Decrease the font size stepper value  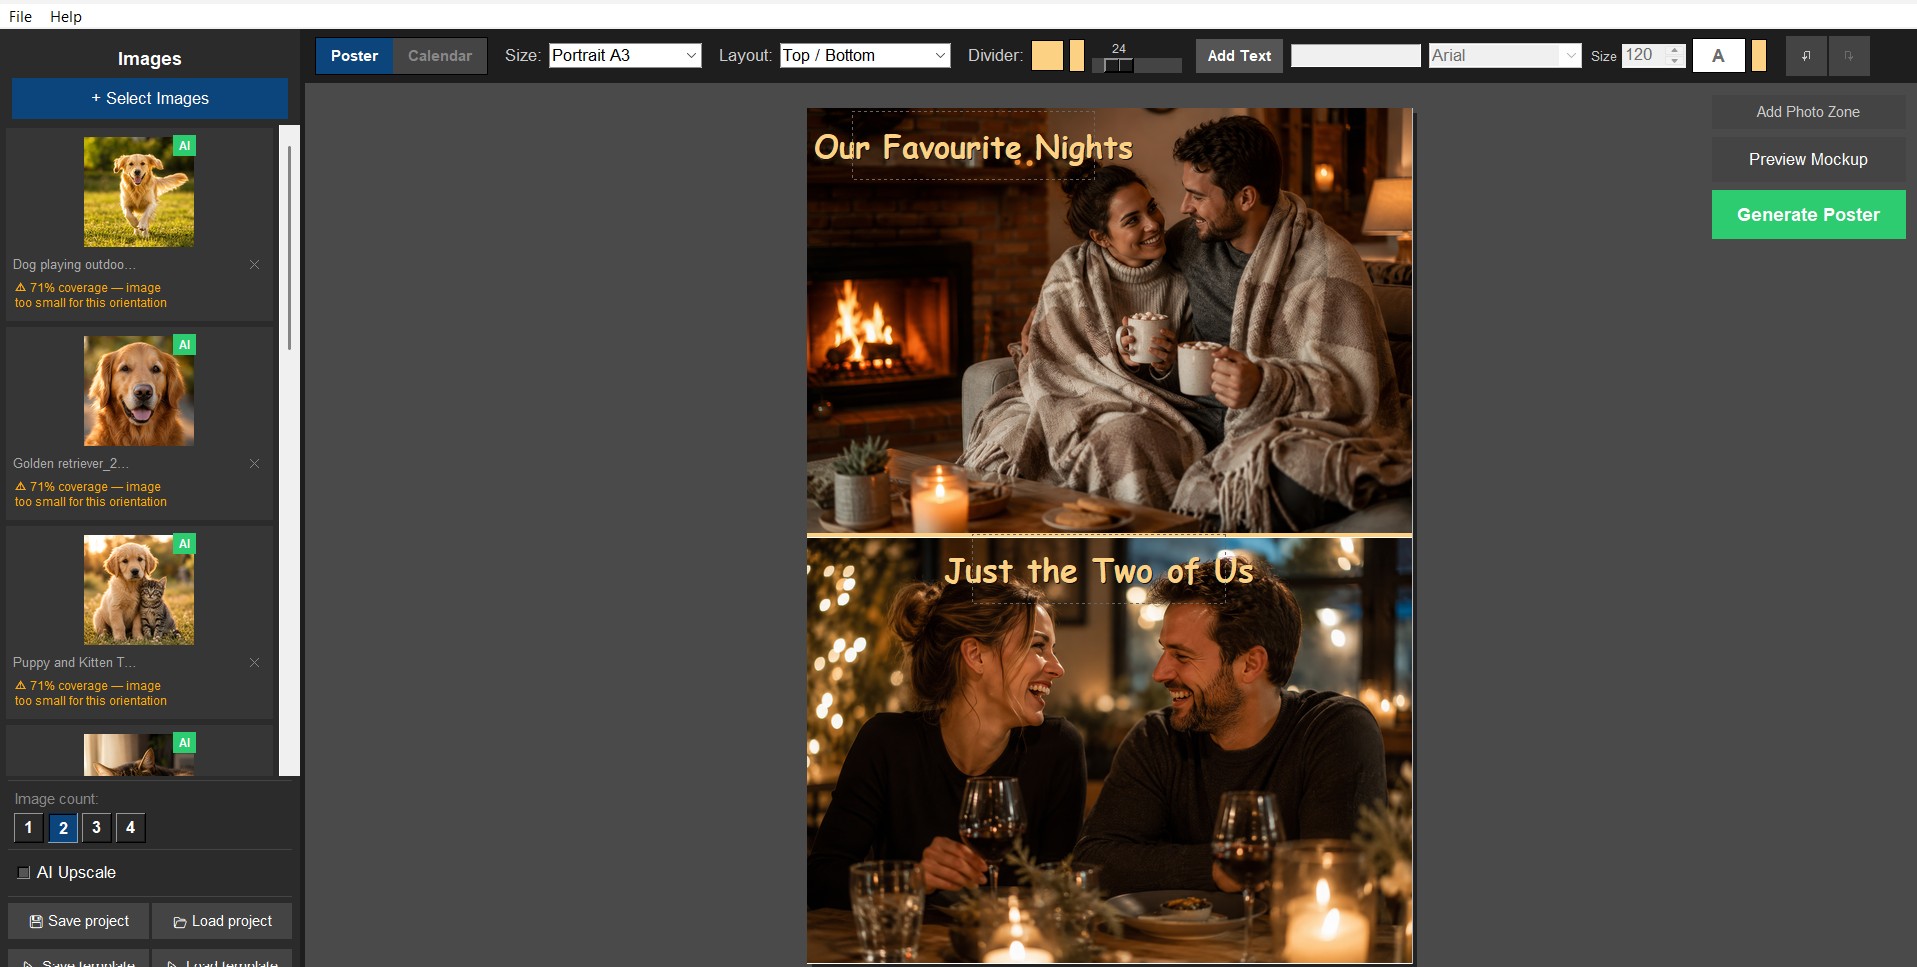pos(1675,62)
